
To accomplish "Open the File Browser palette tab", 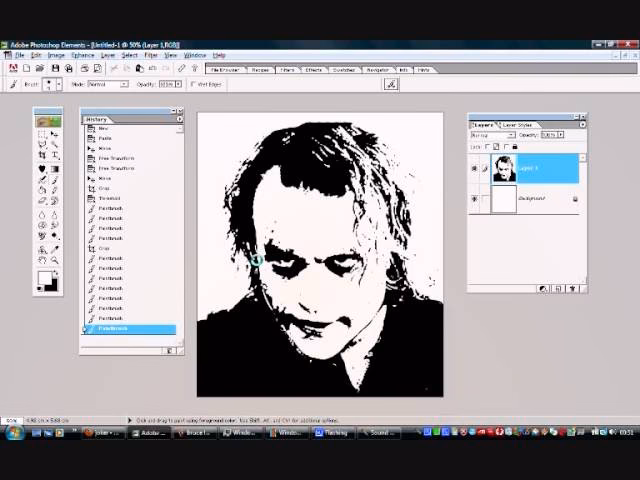I will (x=225, y=70).
